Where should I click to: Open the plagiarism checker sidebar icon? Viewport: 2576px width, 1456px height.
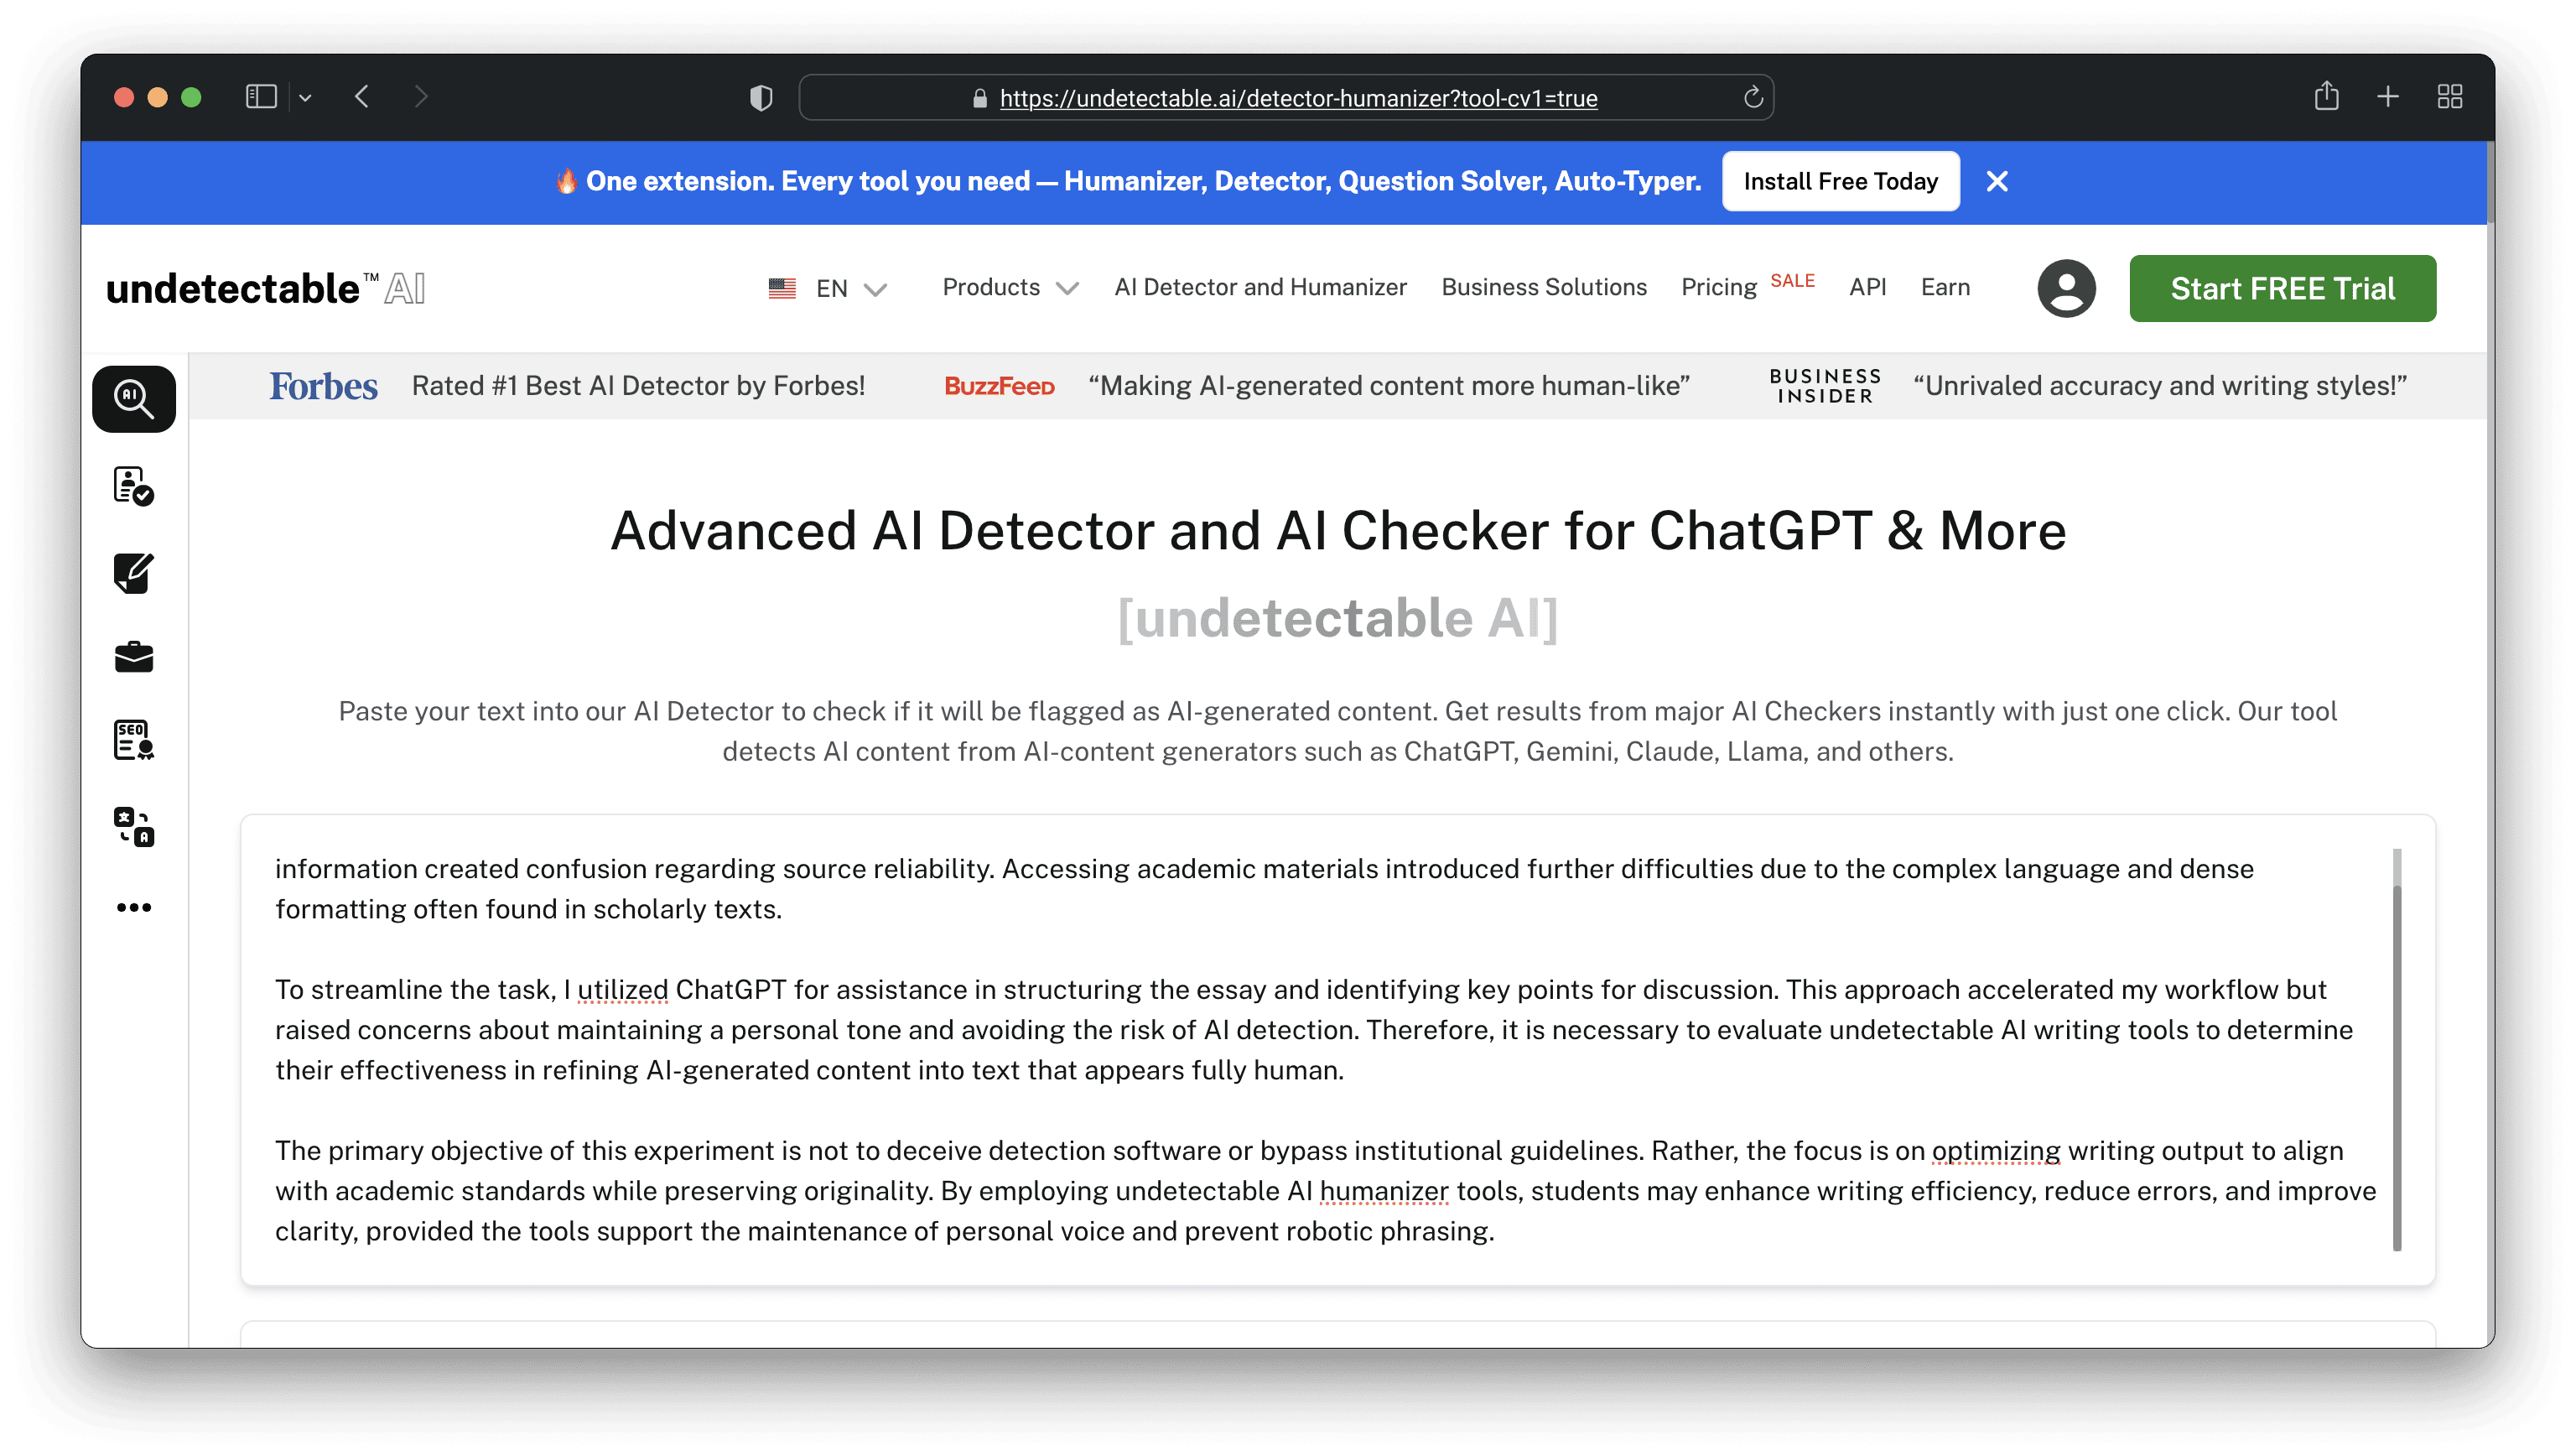[133, 487]
